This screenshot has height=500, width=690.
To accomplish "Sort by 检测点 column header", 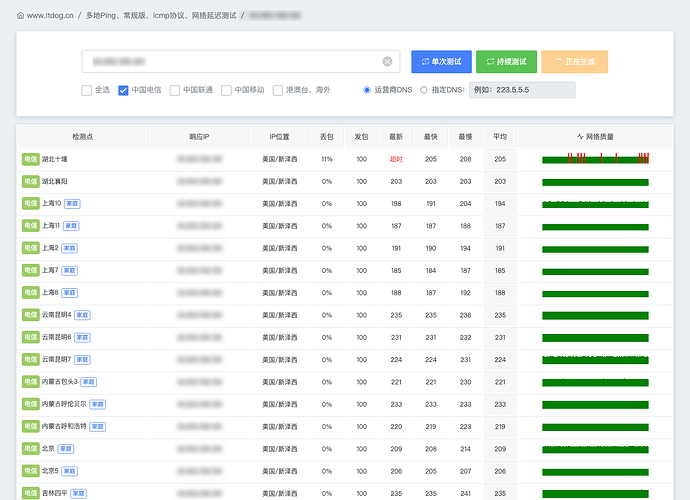I will 83,137.
